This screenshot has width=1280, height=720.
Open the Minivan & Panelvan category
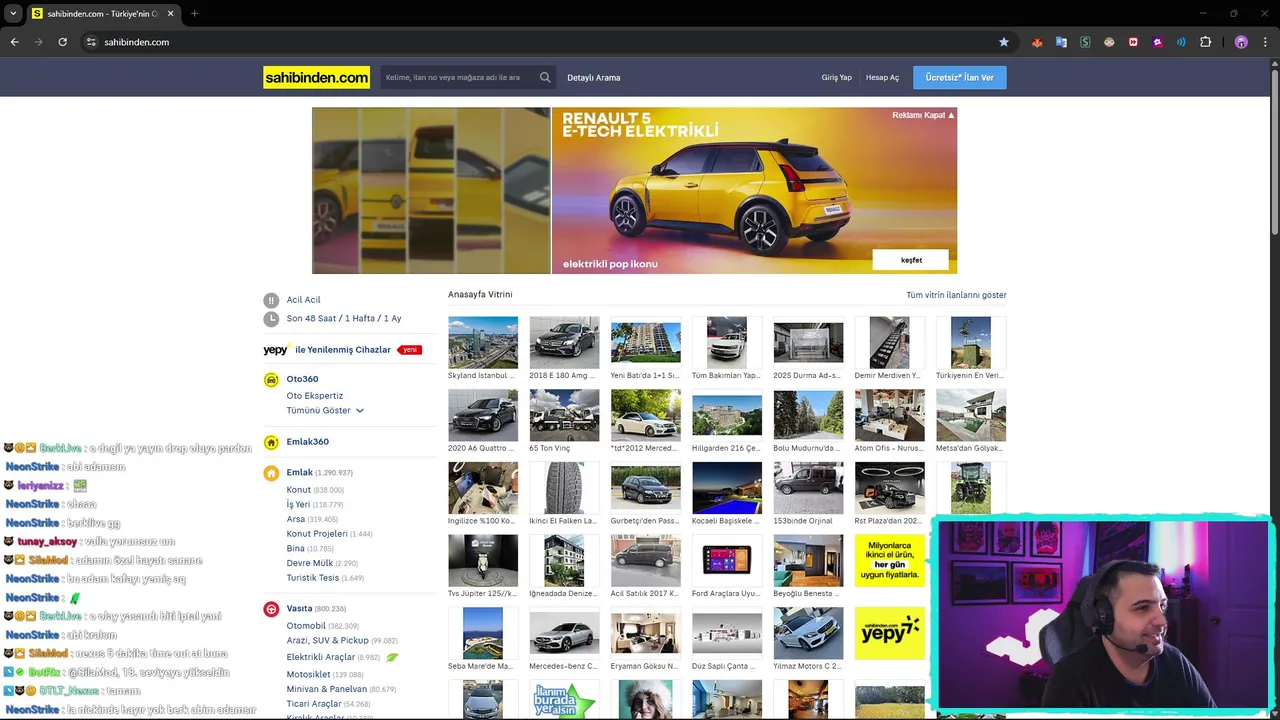coord(327,689)
